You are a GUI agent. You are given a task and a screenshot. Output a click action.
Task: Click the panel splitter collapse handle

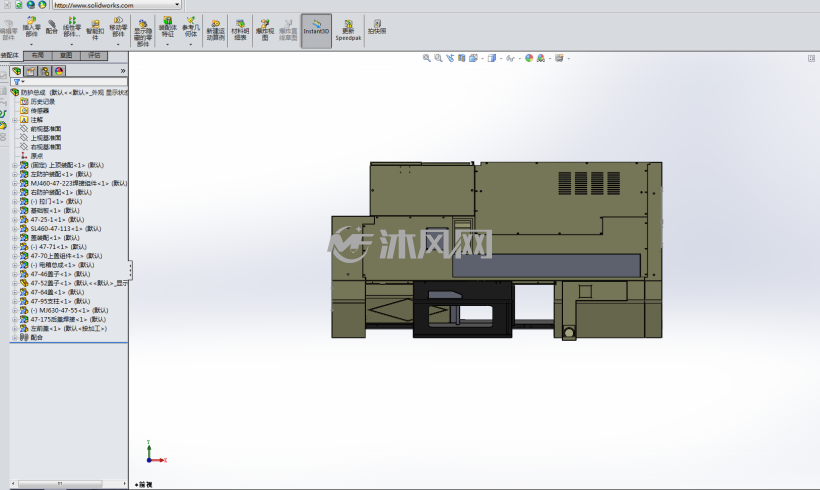130,270
